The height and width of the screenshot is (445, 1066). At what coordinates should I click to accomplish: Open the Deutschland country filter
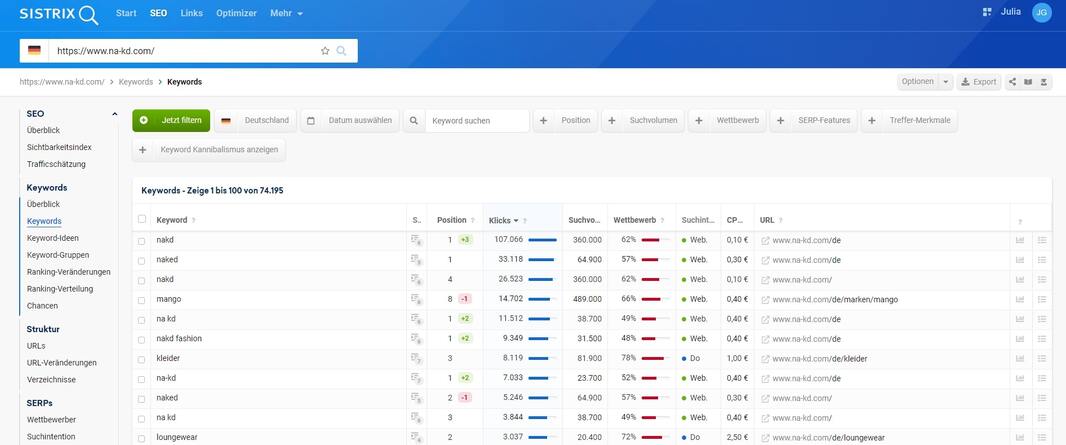[x=256, y=120]
